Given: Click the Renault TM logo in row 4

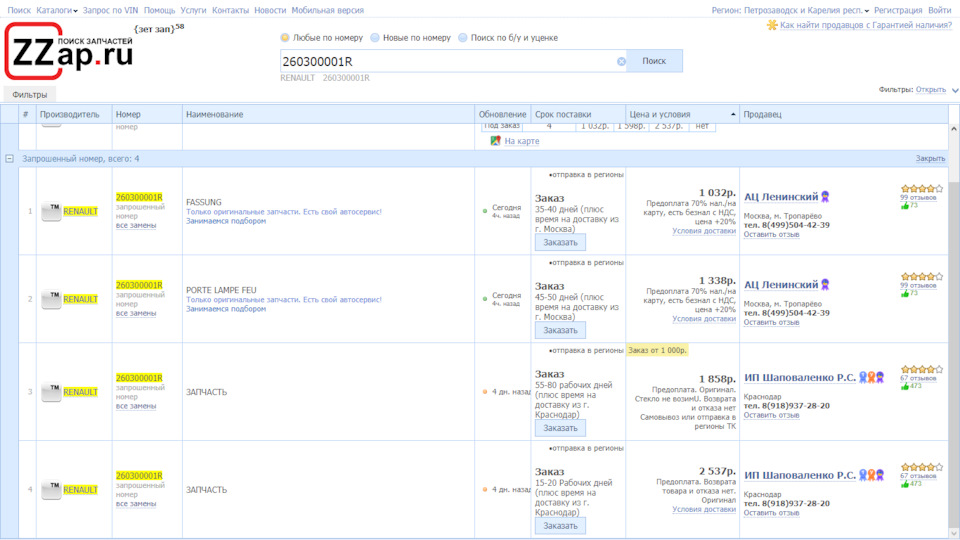Looking at the screenshot, I should (51, 490).
